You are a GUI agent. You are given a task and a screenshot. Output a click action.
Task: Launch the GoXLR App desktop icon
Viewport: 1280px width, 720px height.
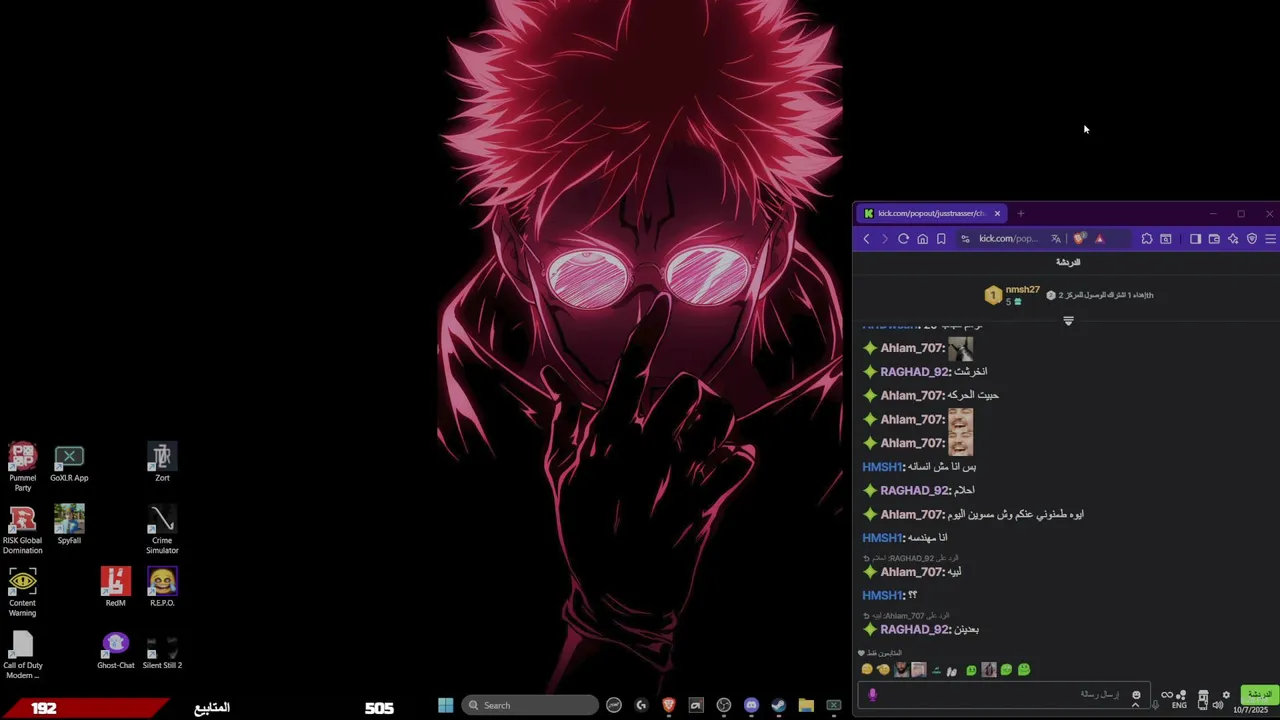click(69, 464)
